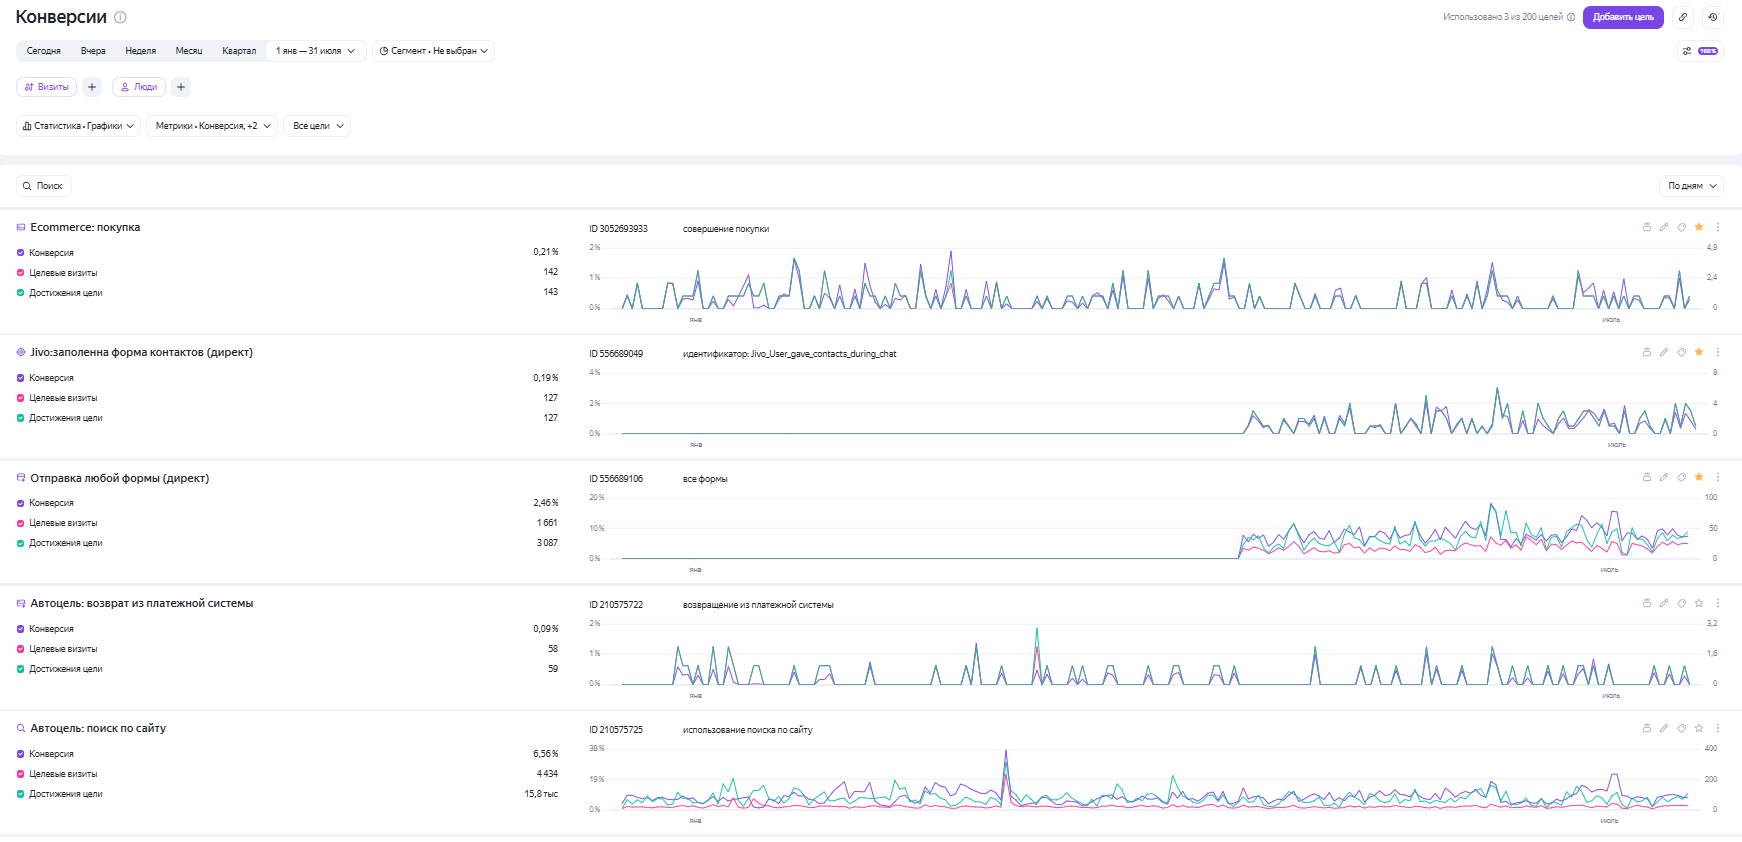
Task: Switch to the Неделя period tab
Action: pos(140,51)
